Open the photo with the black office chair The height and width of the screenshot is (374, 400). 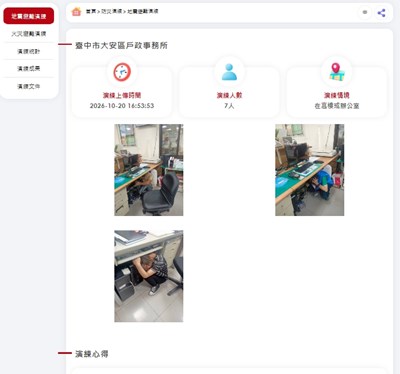[149, 170]
